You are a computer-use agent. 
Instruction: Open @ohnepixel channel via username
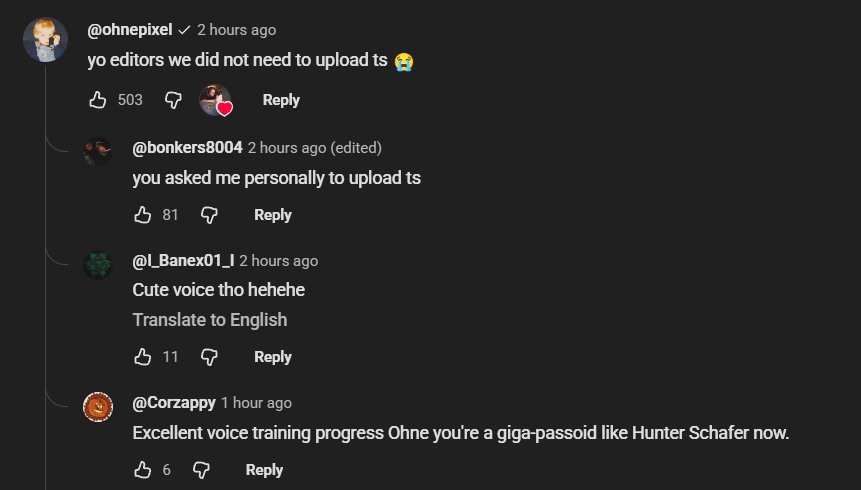[x=130, y=30]
